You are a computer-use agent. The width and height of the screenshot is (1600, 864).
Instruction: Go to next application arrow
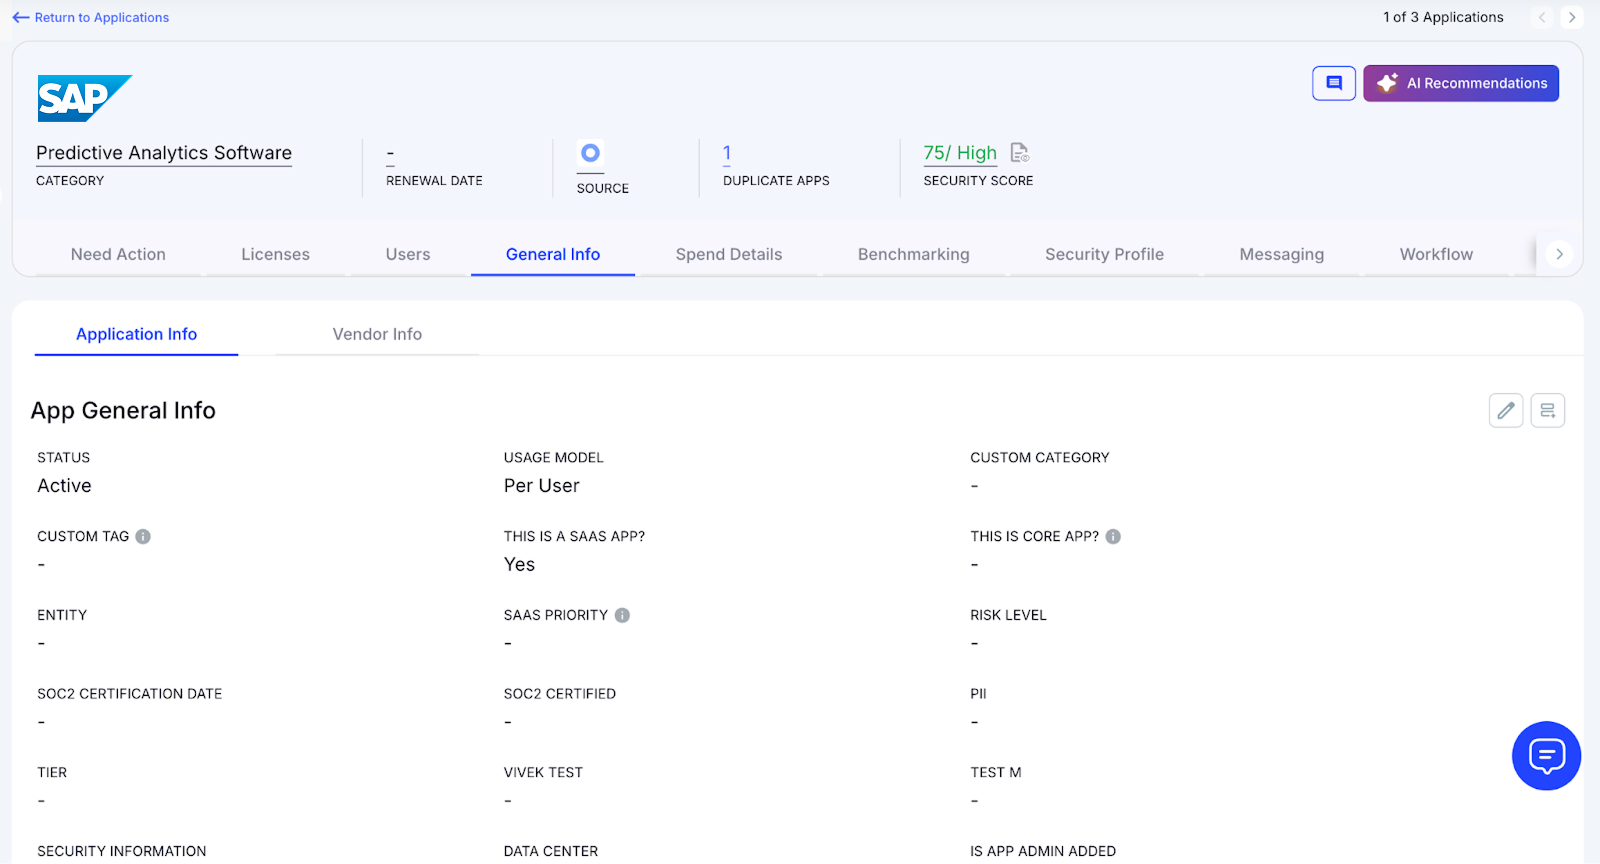tap(1572, 17)
